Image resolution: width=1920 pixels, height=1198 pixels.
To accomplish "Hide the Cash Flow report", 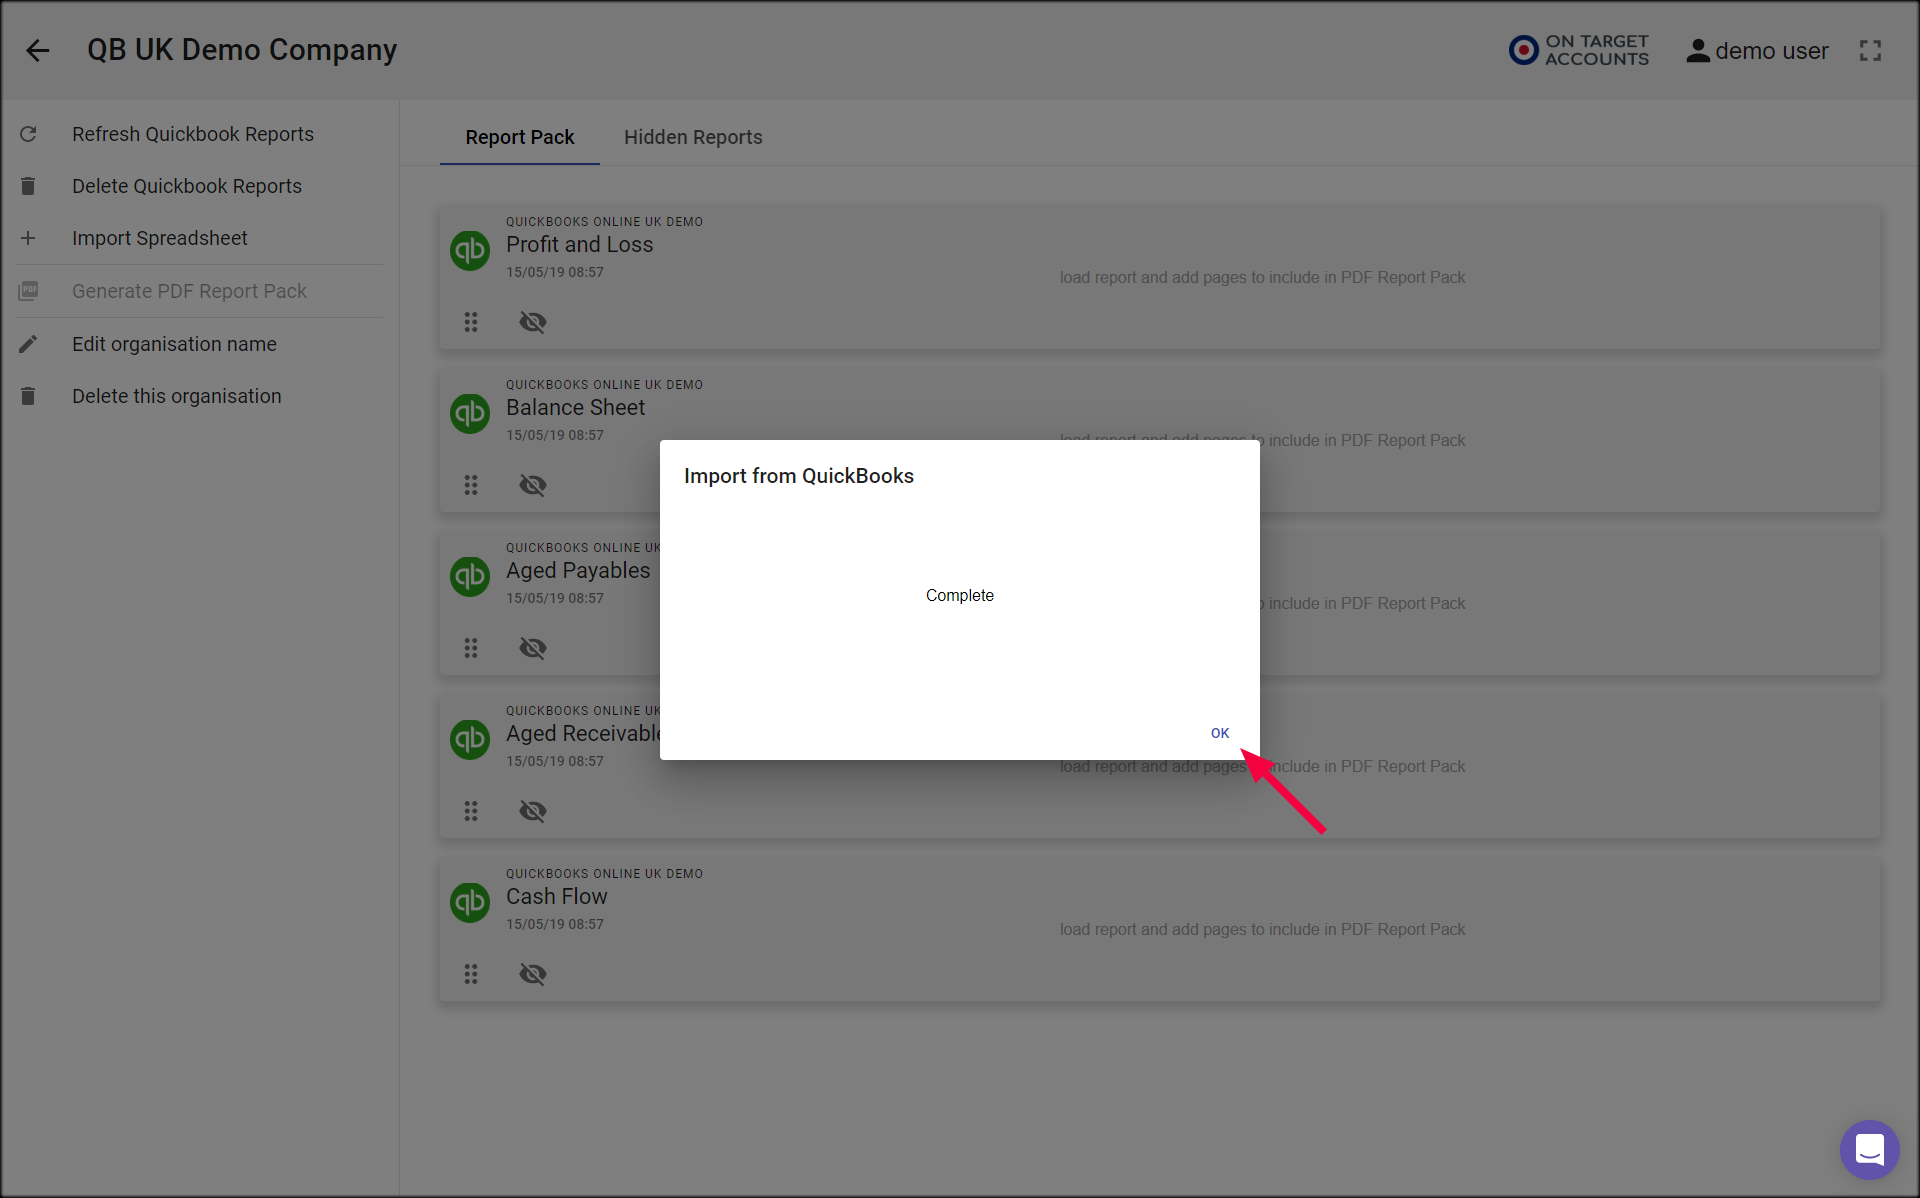I will [533, 974].
